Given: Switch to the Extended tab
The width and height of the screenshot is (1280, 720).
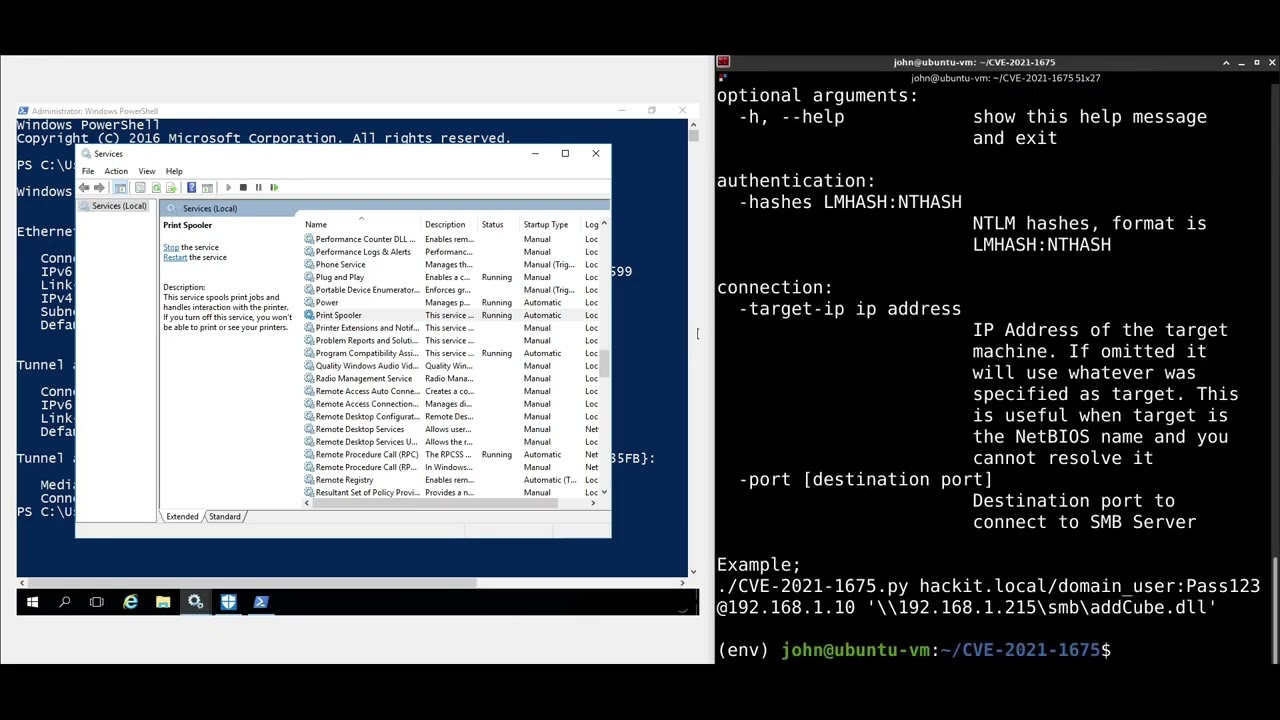Looking at the screenshot, I should (182, 517).
